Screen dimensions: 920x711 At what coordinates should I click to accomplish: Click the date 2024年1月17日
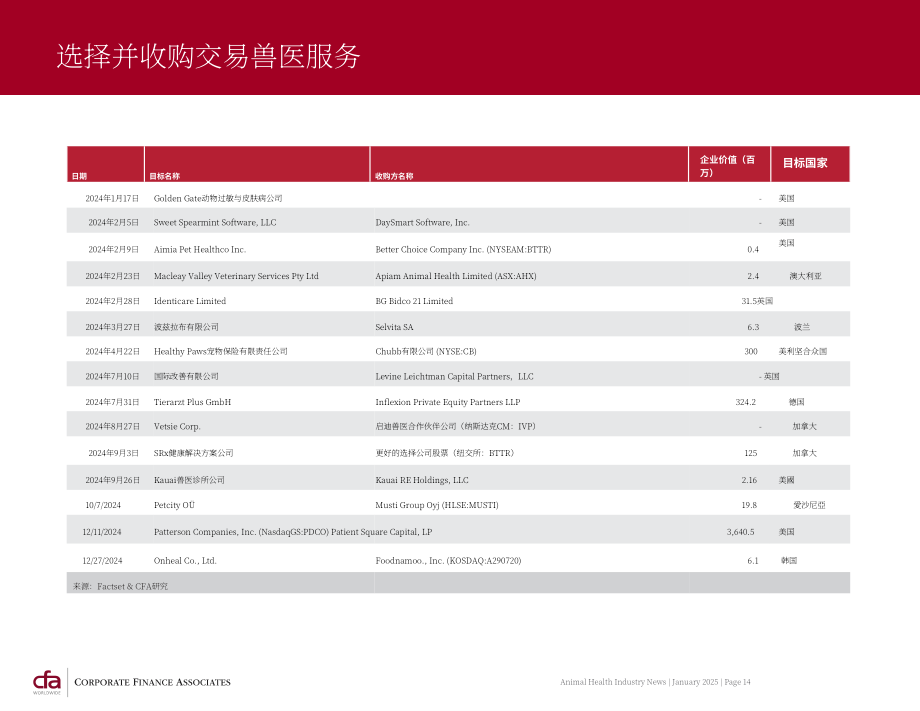click(112, 198)
